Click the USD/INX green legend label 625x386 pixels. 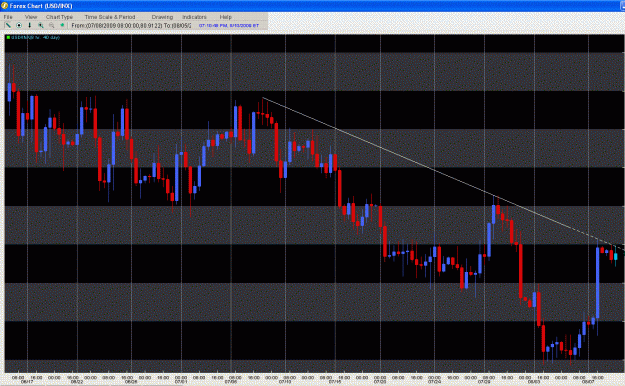click(33, 37)
